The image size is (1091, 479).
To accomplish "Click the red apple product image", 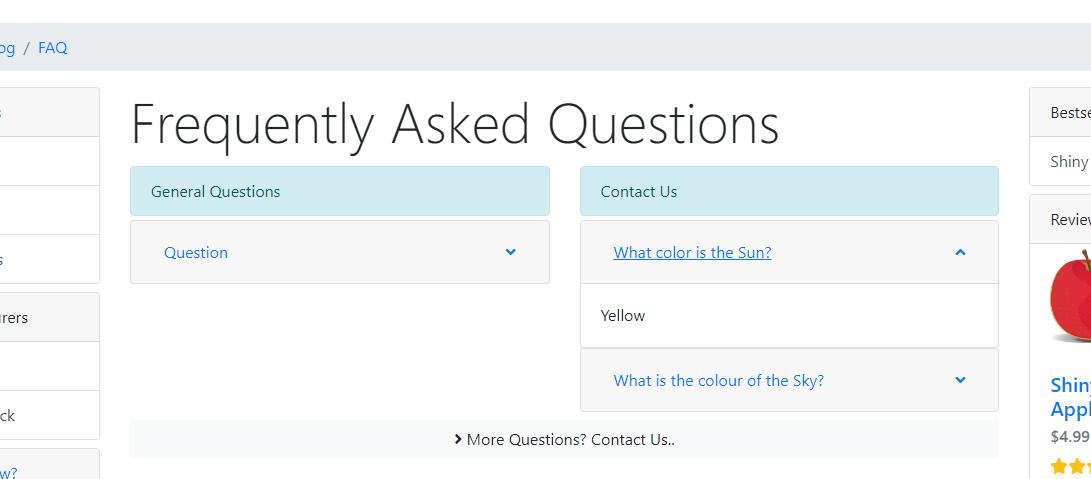I will click(x=1071, y=296).
